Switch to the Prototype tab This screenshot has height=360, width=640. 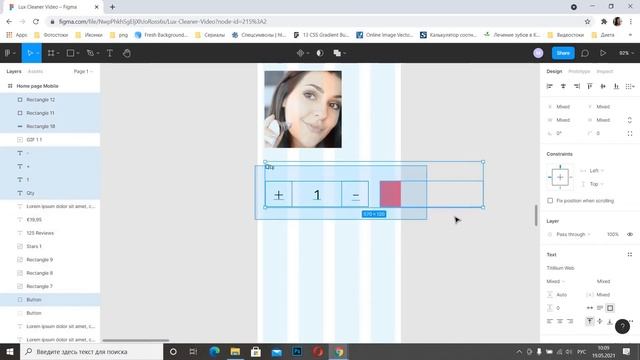pyautogui.click(x=579, y=71)
